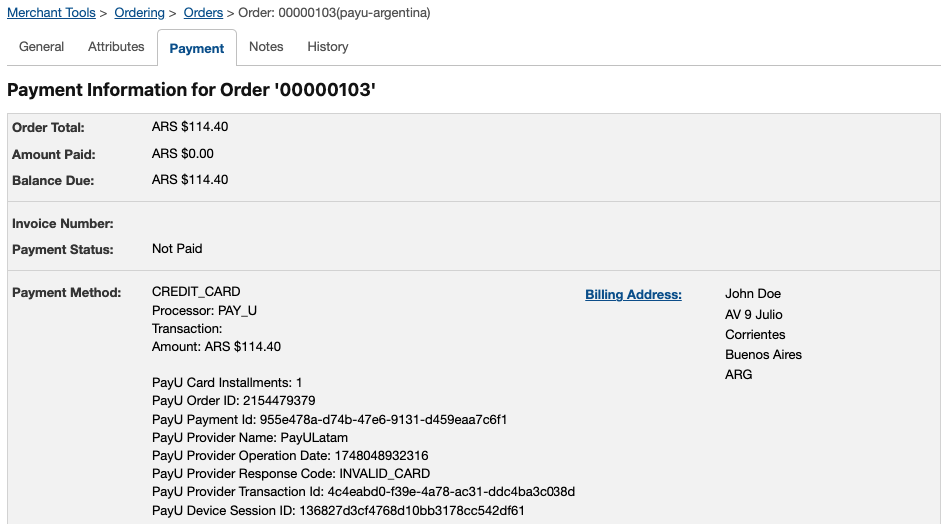Screen dimensions: 950x524
Task: Click the Not Paid payment status text
Action: pos(177,249)
